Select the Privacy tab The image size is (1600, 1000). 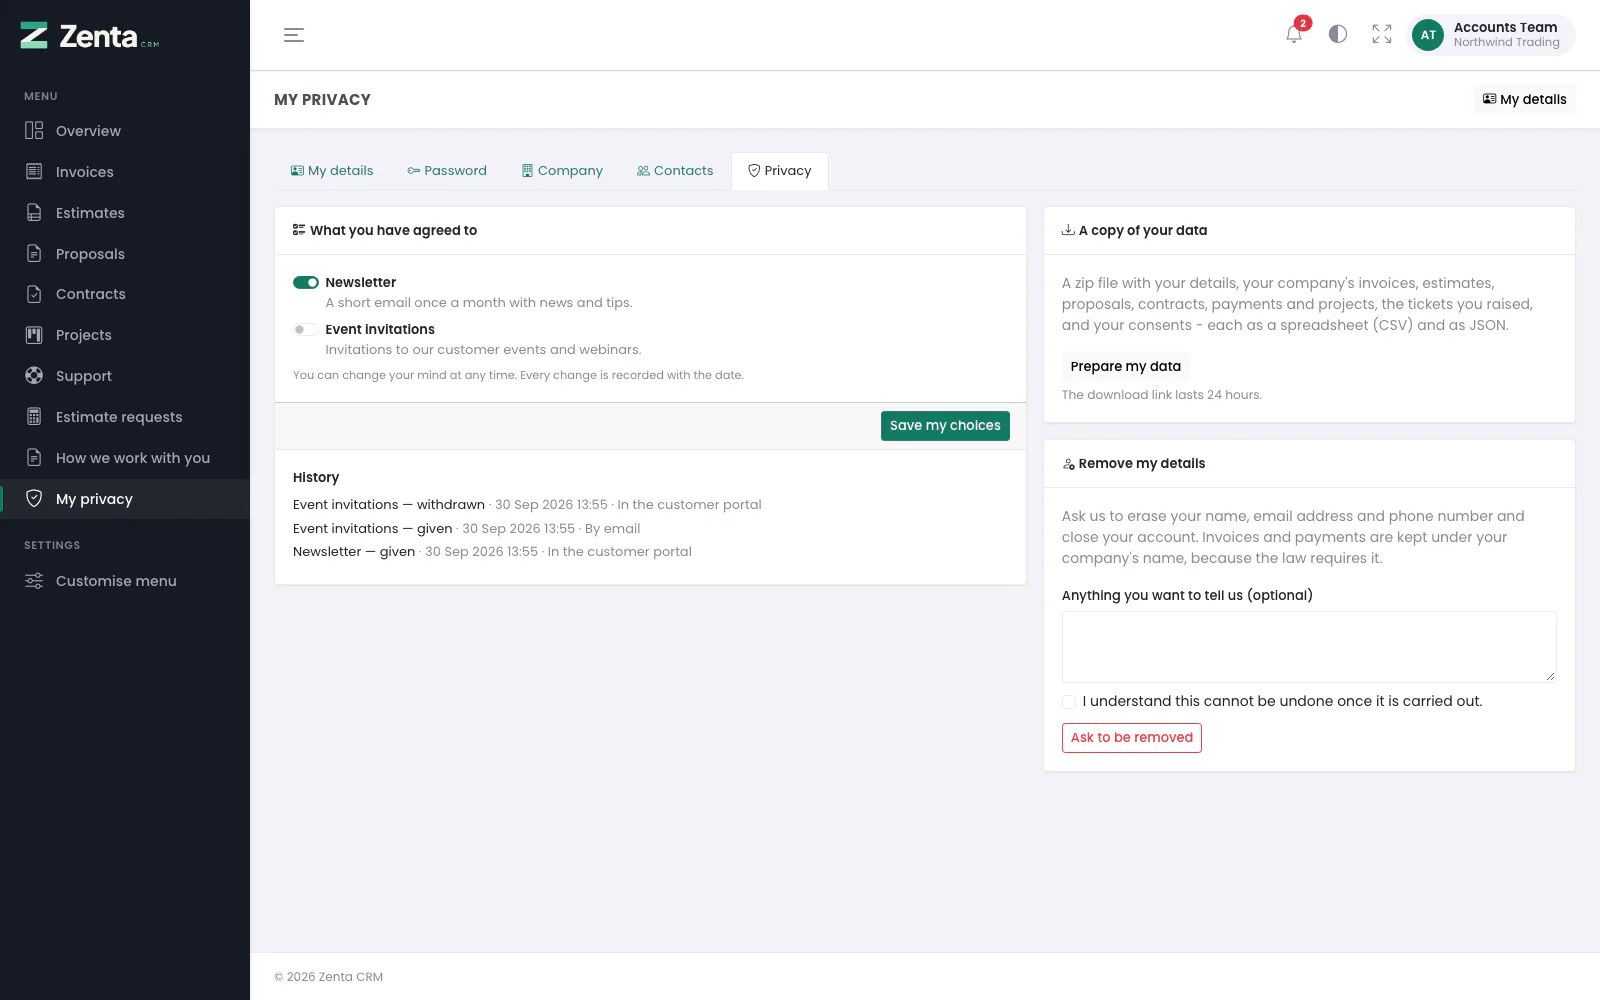[780, 171]
